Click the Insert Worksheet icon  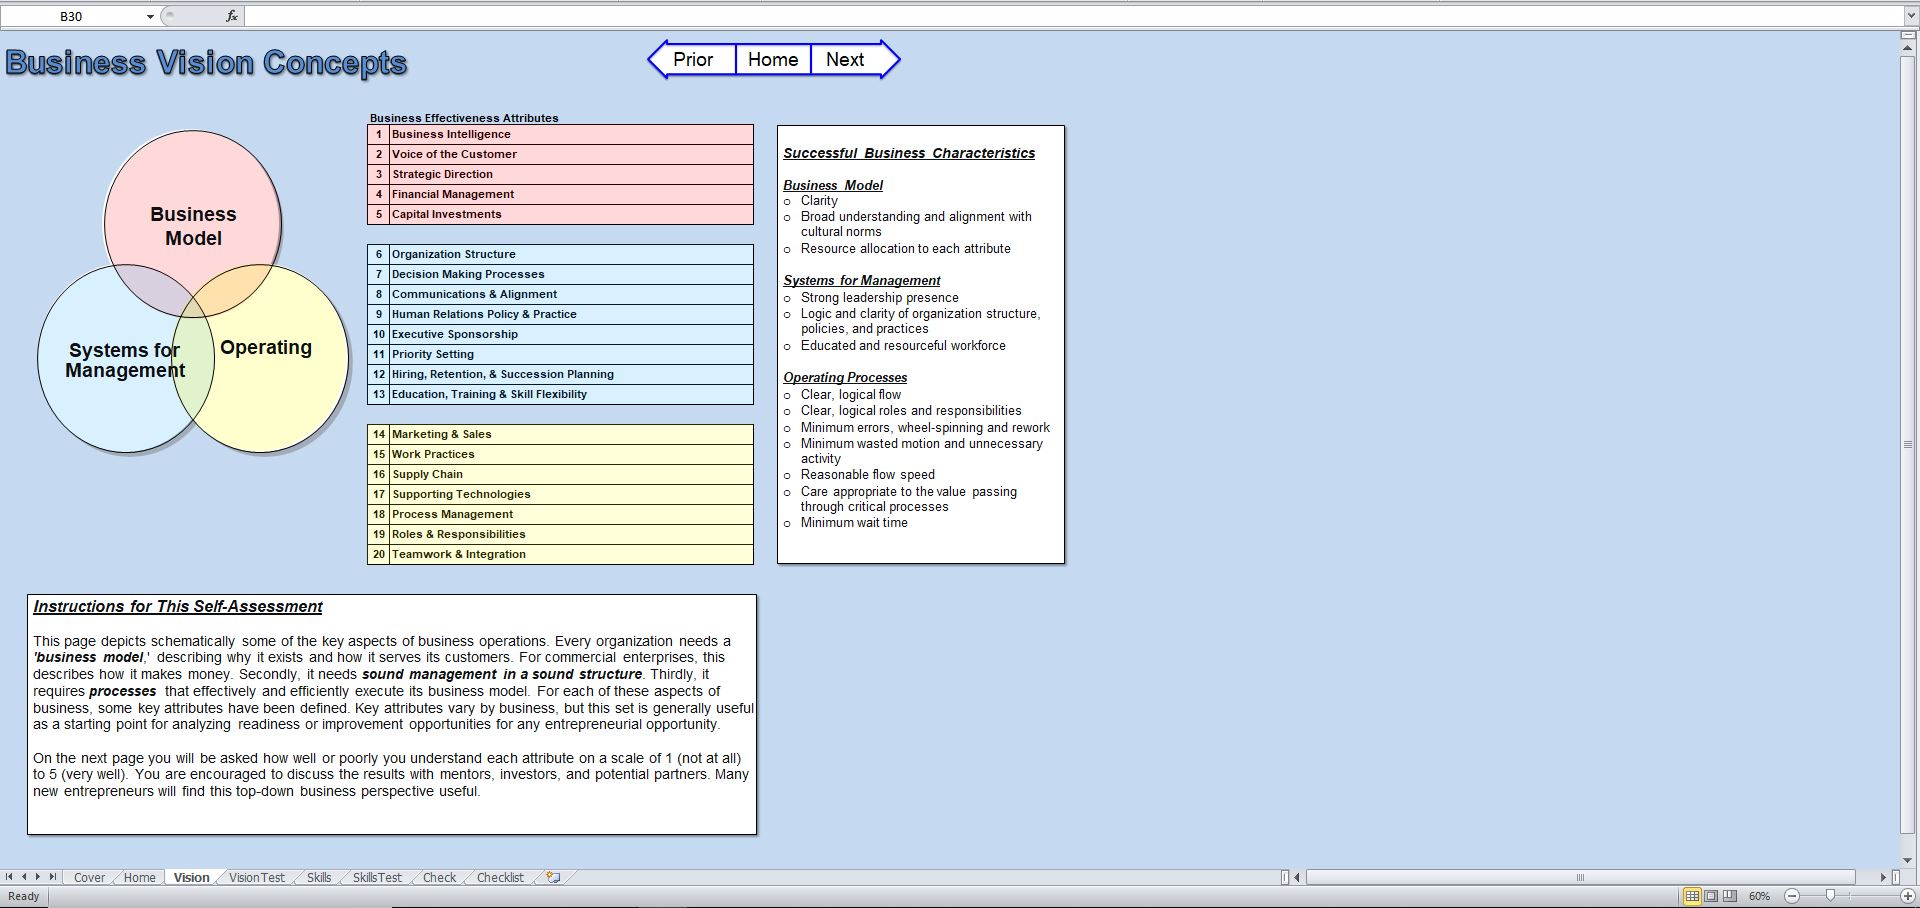coord(553,878)
